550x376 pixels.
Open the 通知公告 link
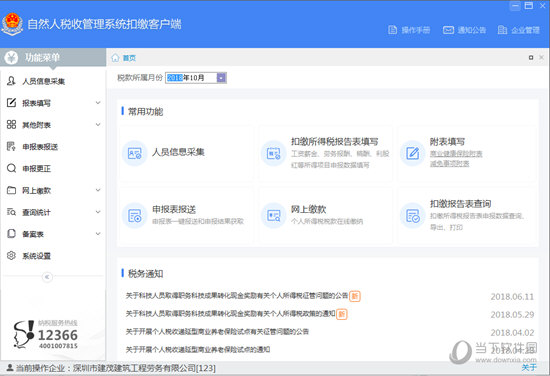(x=471, y=30)
